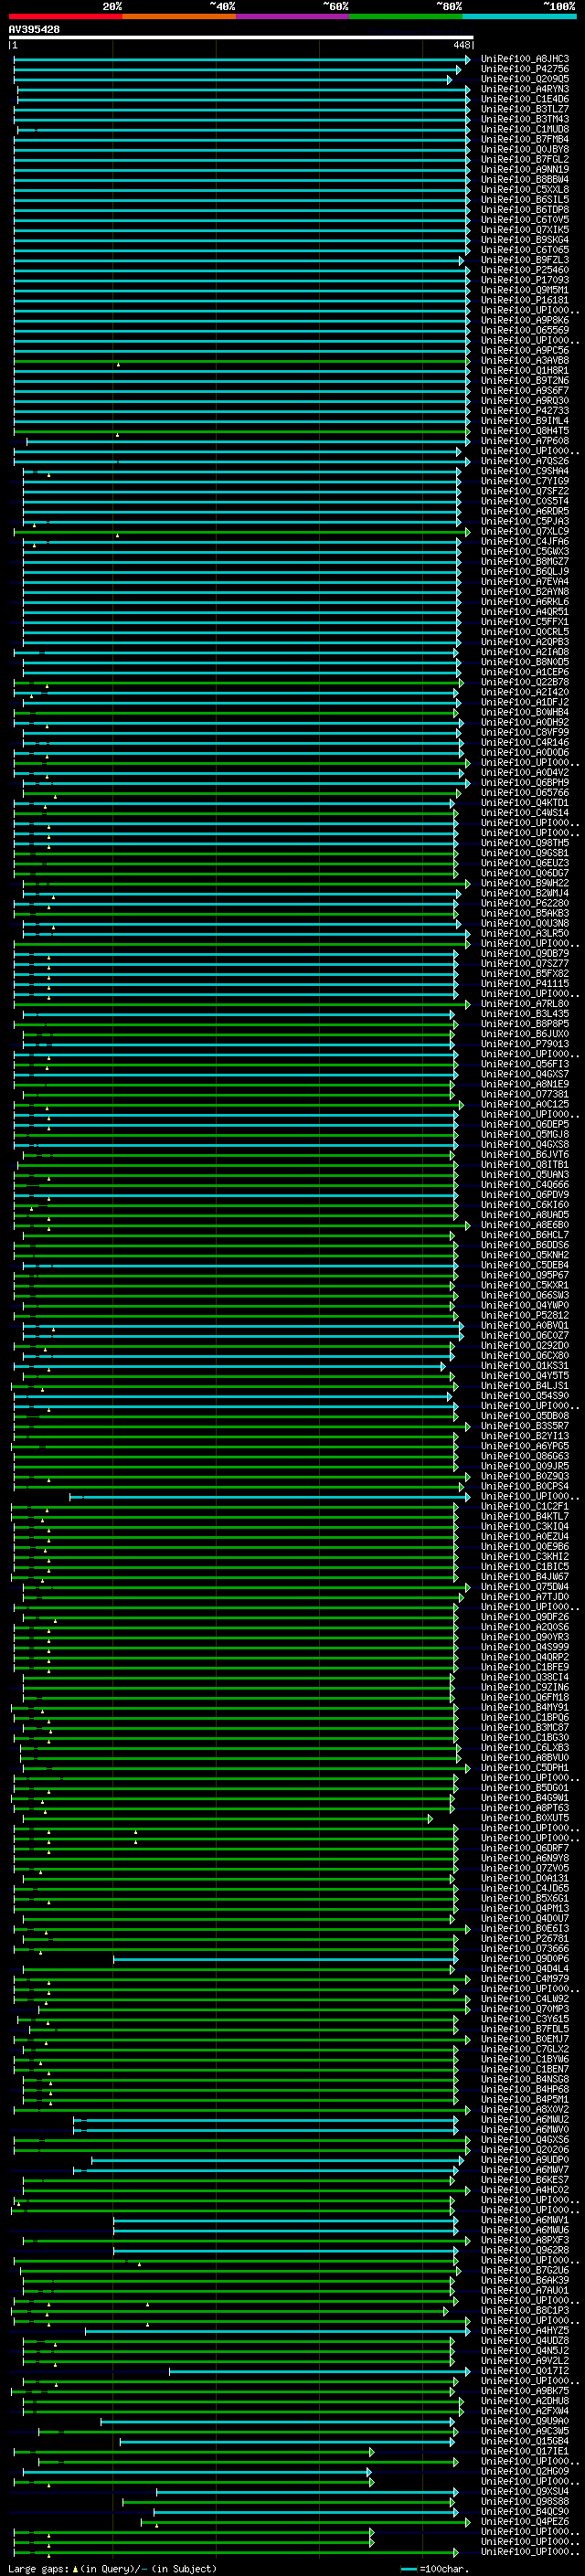Open UniRef100_Q1H8R1 entry
The image size is (585, 2576).
pos(525,371)
